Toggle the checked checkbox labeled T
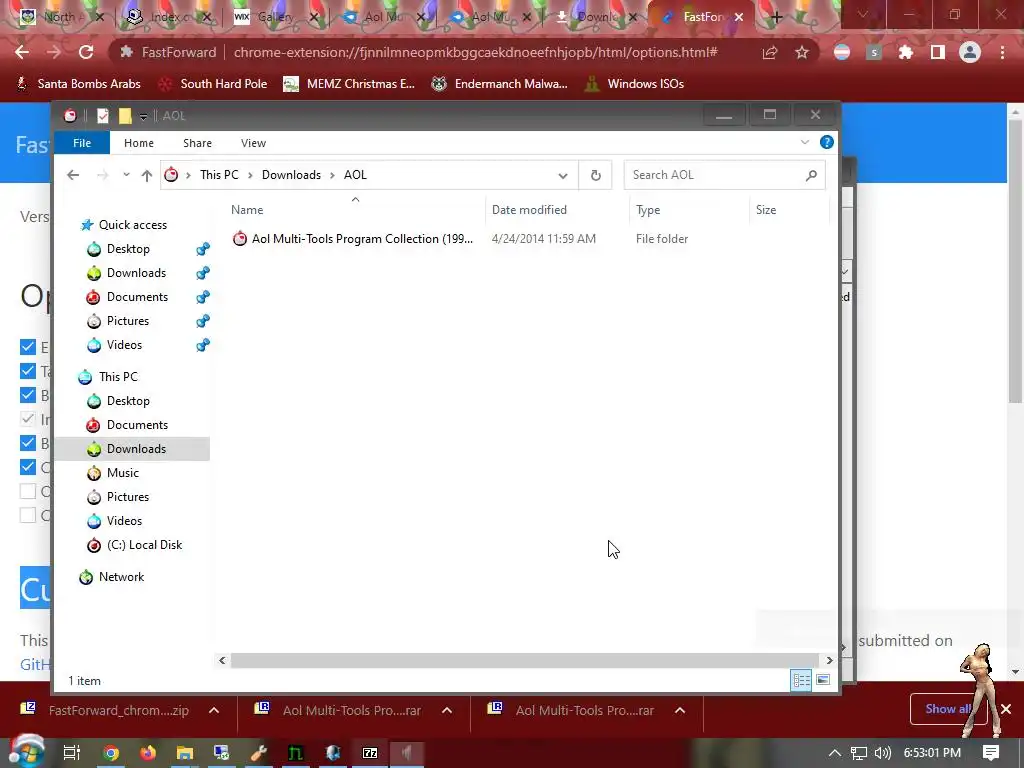This screenshot has width=1024, height=768. [x=27, y=371]
